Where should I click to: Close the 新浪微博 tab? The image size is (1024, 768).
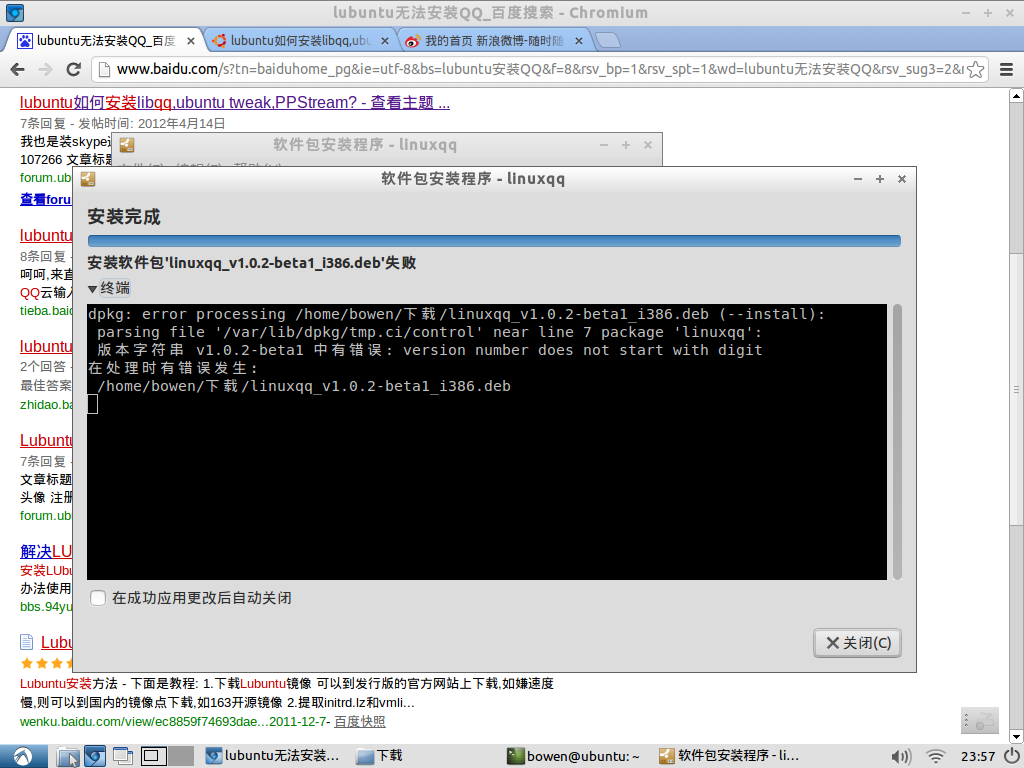point(579,41)
